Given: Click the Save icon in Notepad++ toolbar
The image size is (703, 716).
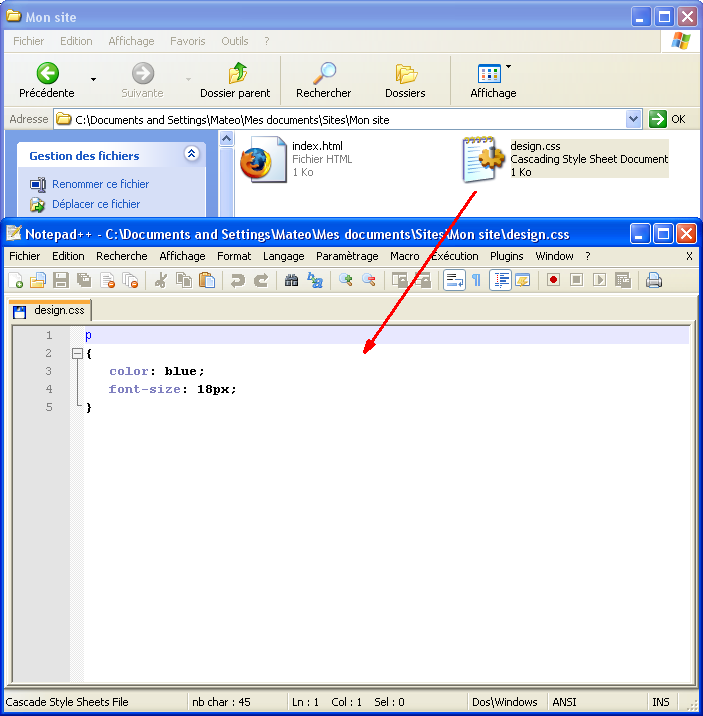Looking at the screenshot, I should [61, 280].
